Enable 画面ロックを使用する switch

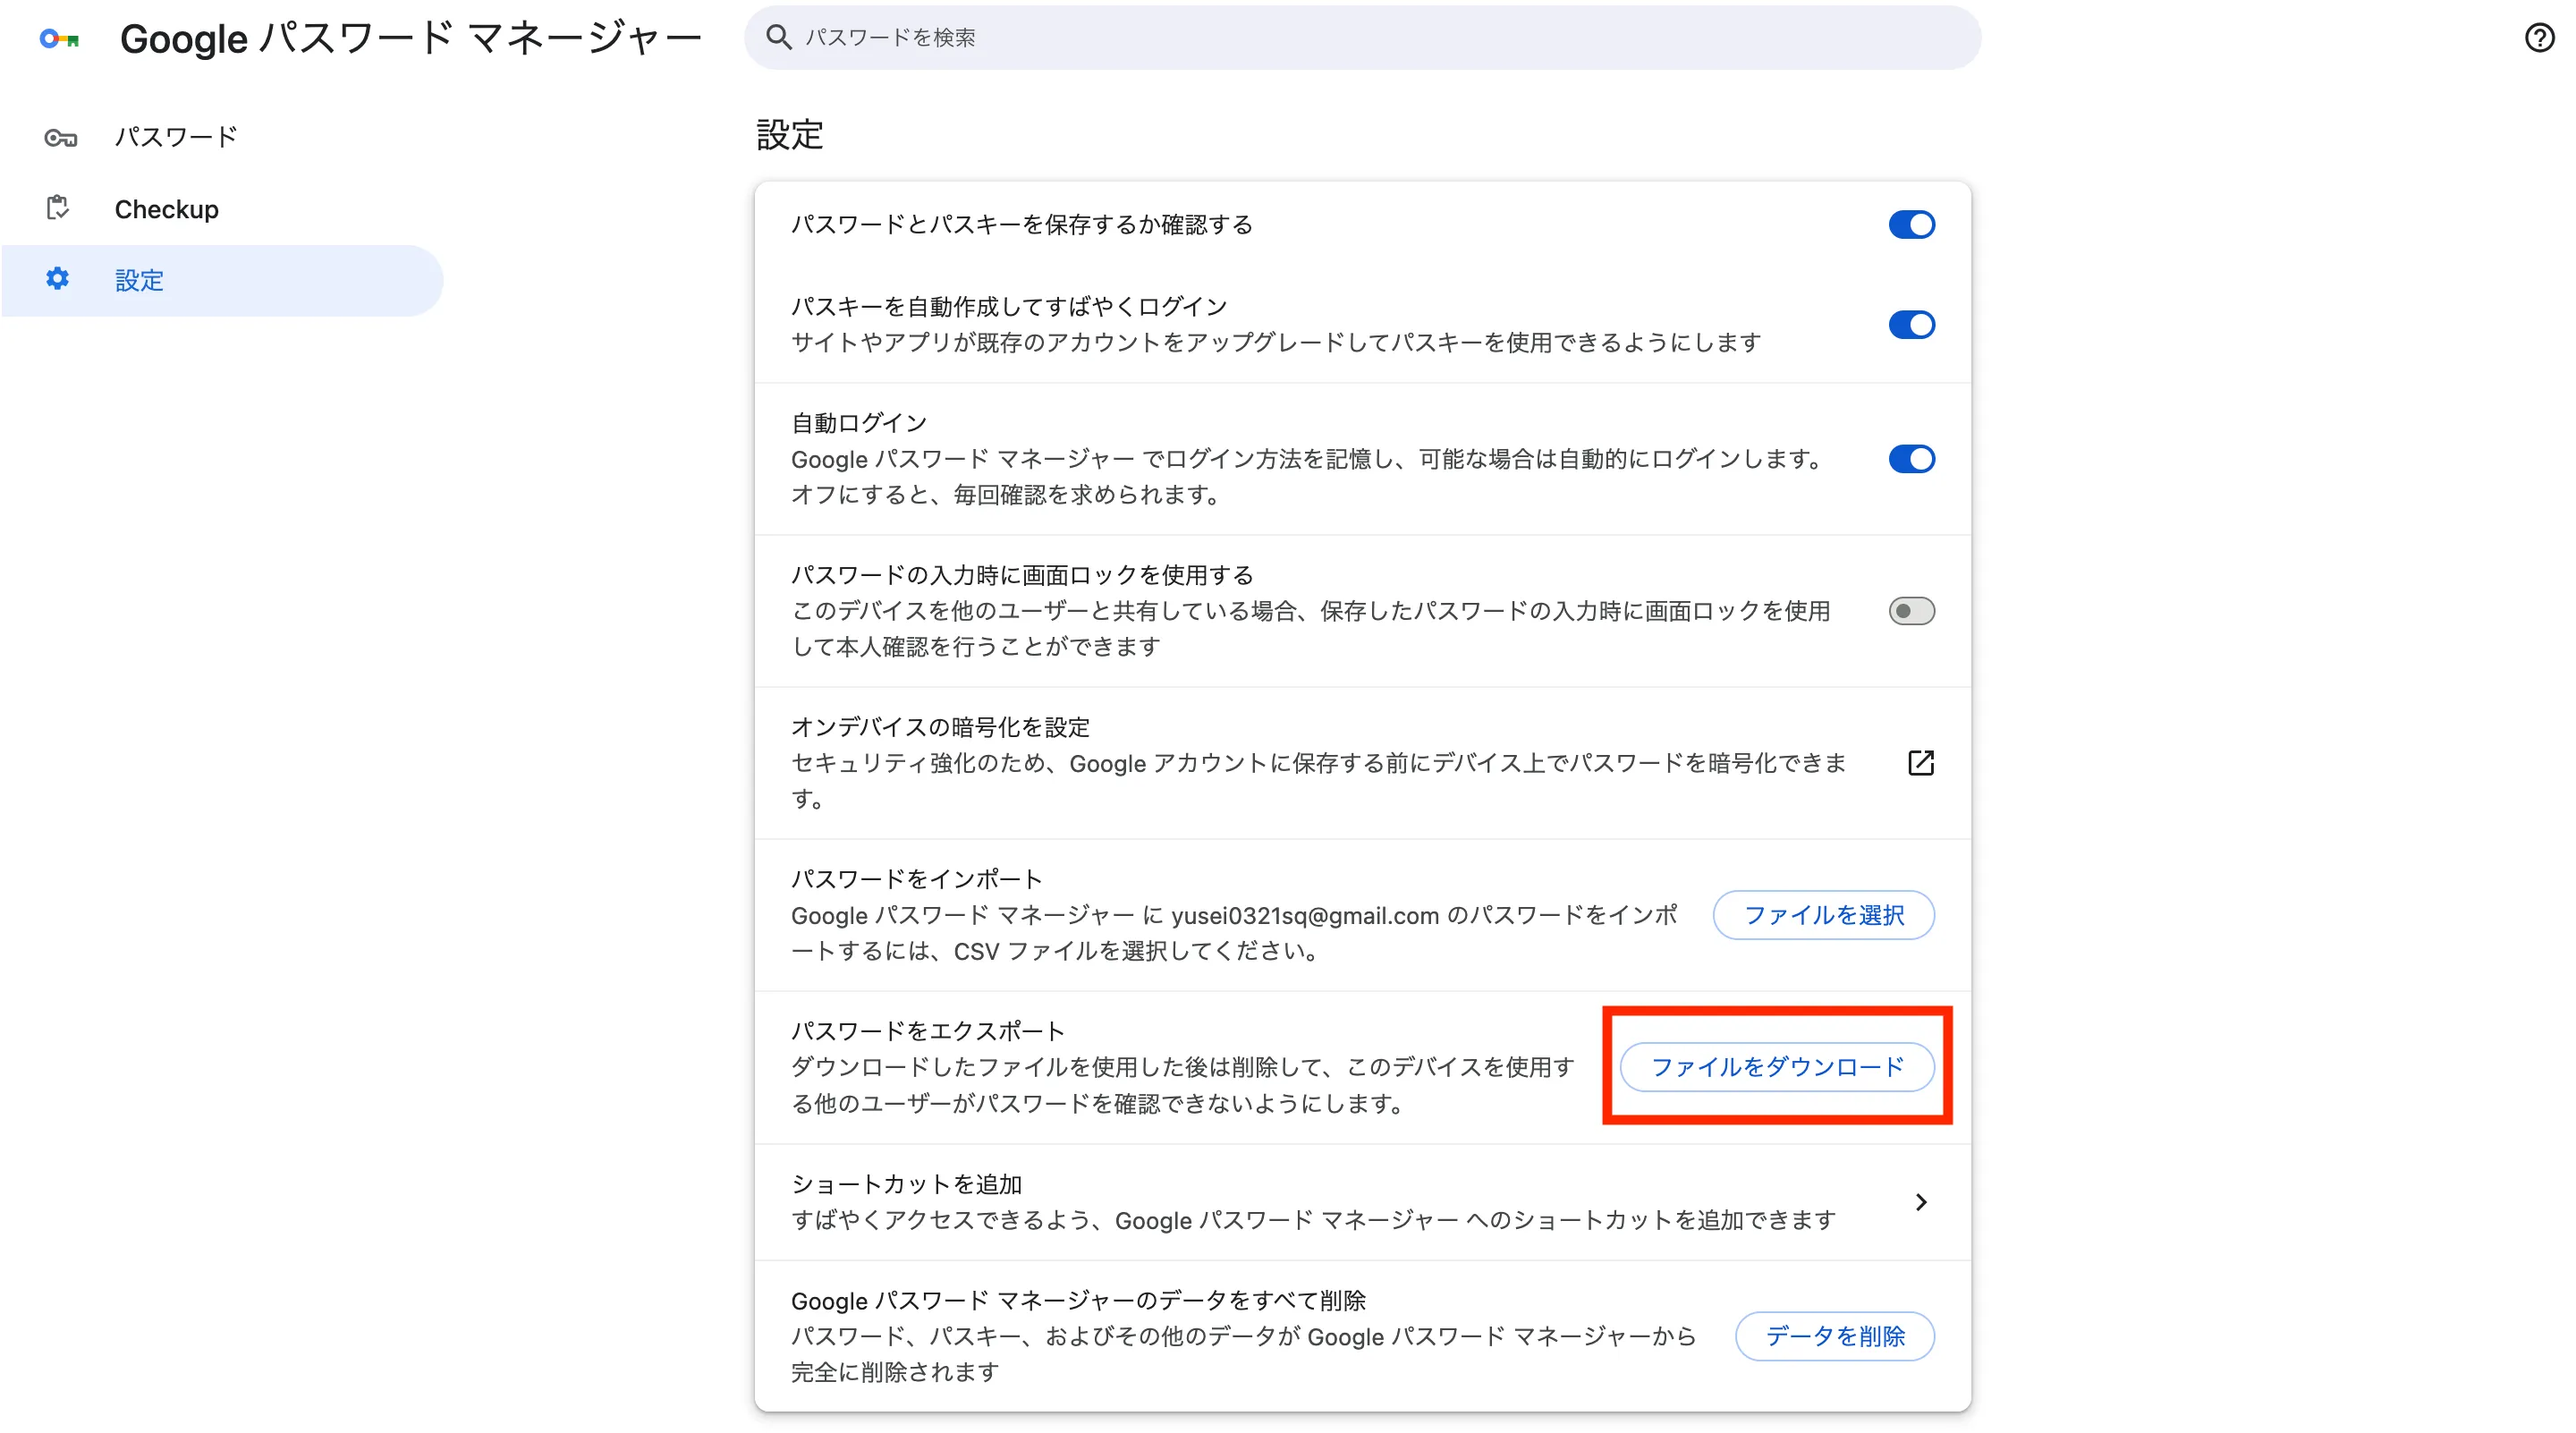(x=1911, y=610)
